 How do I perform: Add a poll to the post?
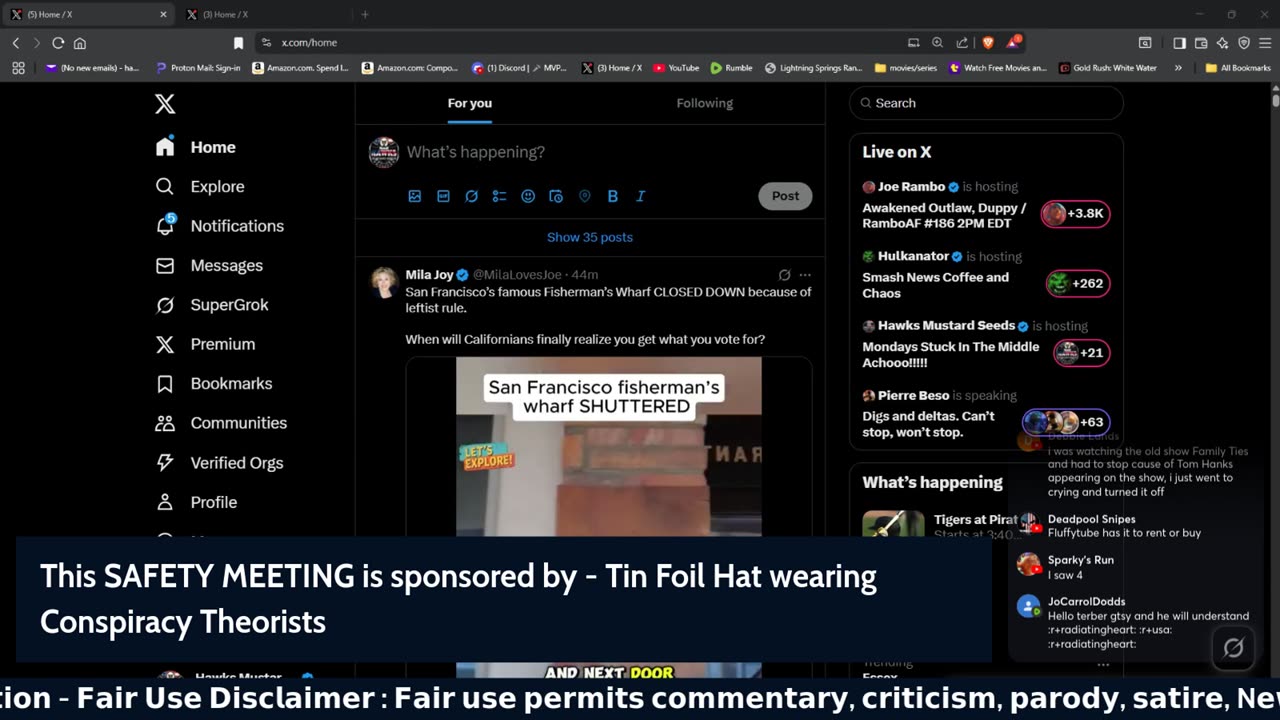click(499, 196)
